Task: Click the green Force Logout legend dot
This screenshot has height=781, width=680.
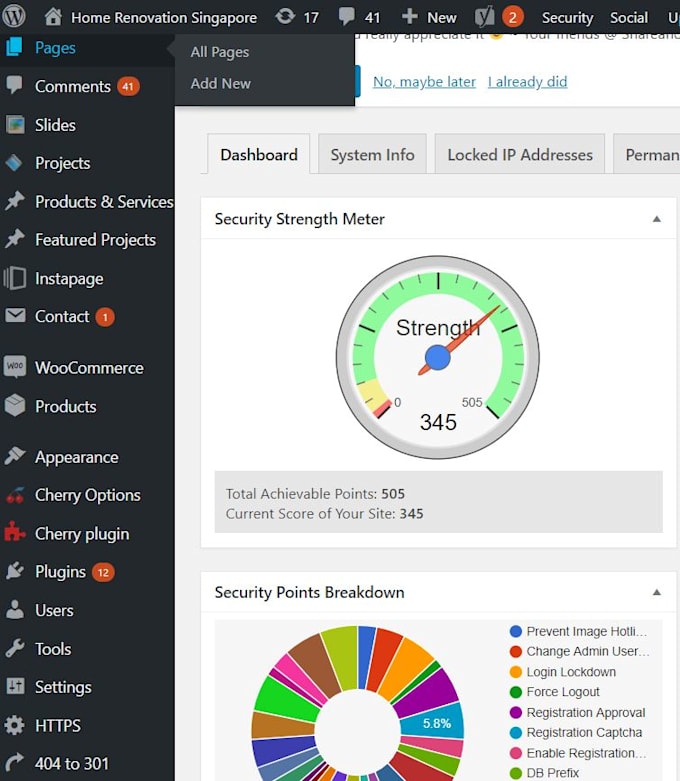Action: coord(516,692)
